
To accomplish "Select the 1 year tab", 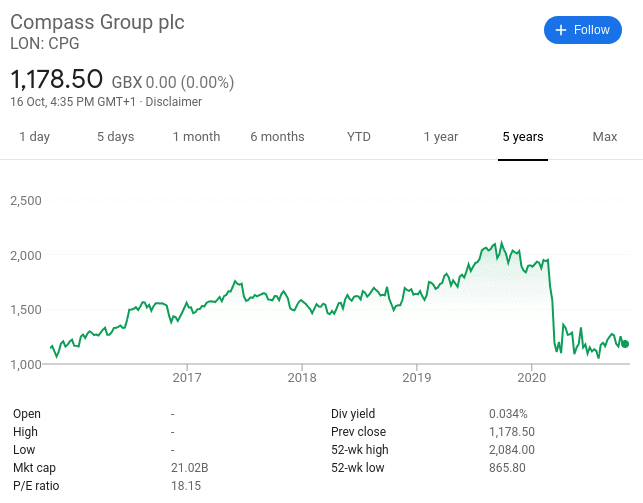I will click(441, 137).
